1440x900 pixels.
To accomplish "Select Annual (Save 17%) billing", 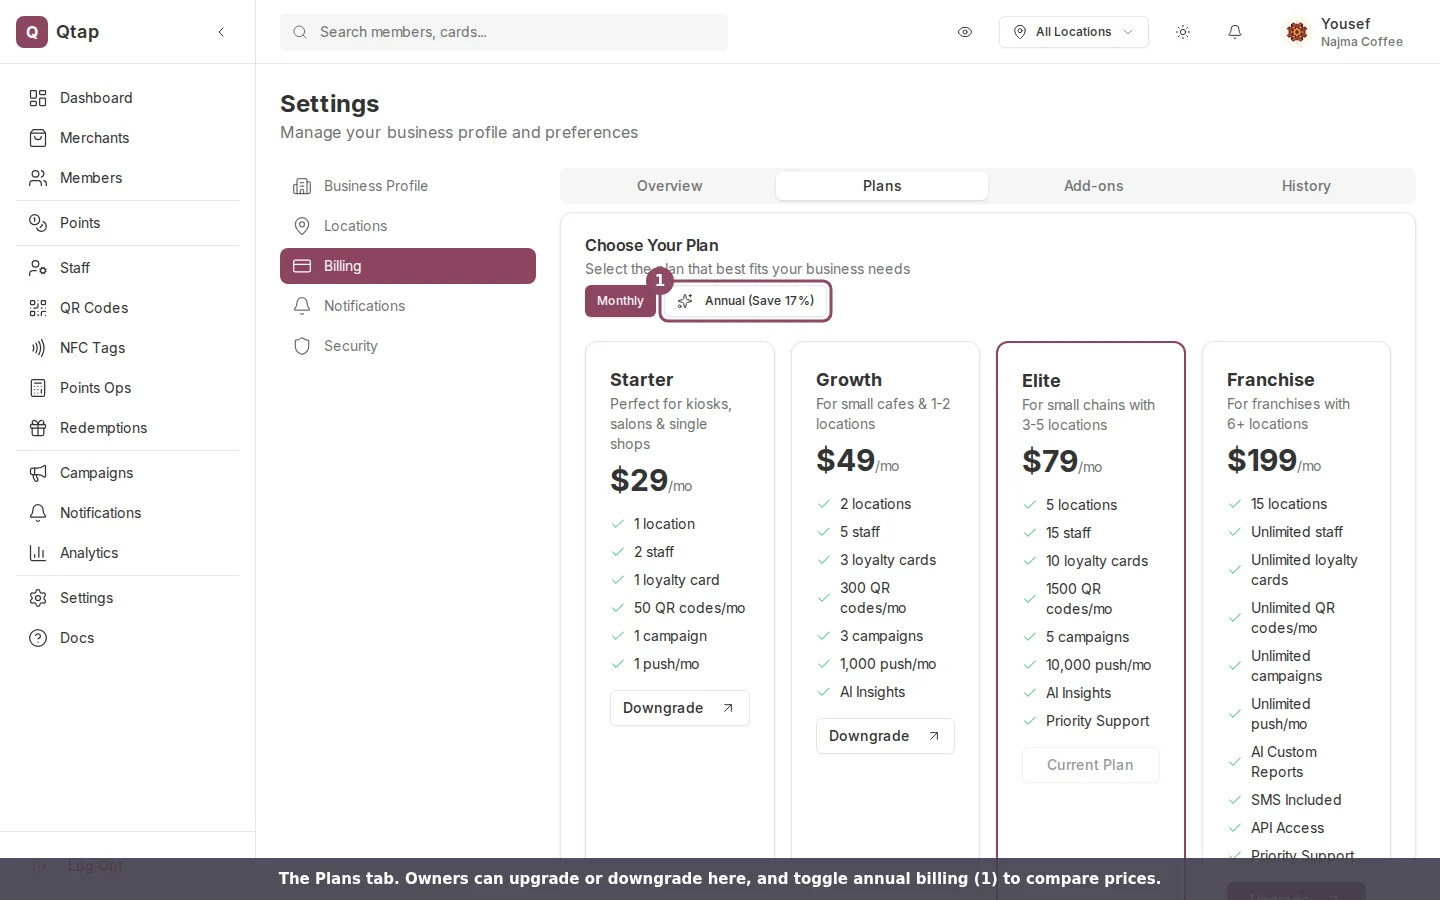I will 746,301.
